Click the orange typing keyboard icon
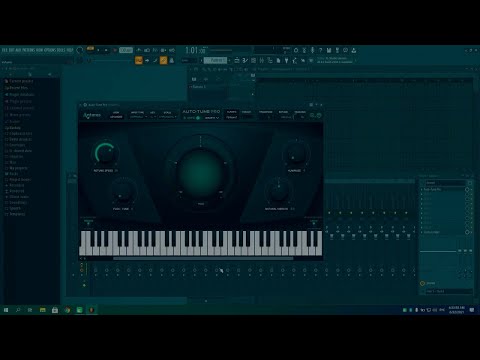 click(139, 60)
